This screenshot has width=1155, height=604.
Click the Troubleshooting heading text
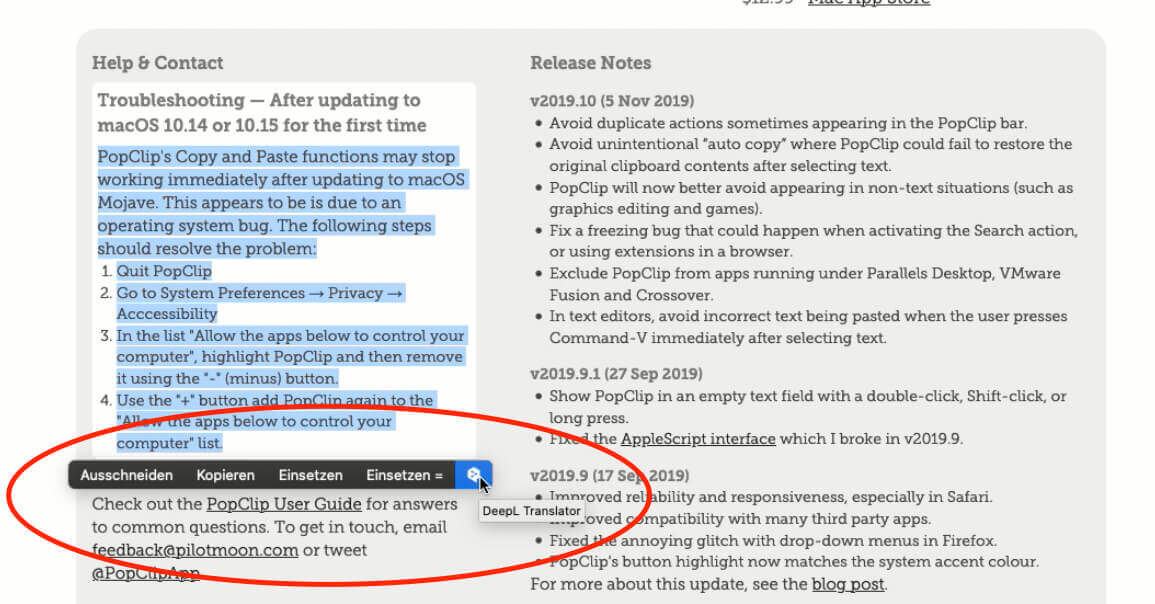point(261,112)
